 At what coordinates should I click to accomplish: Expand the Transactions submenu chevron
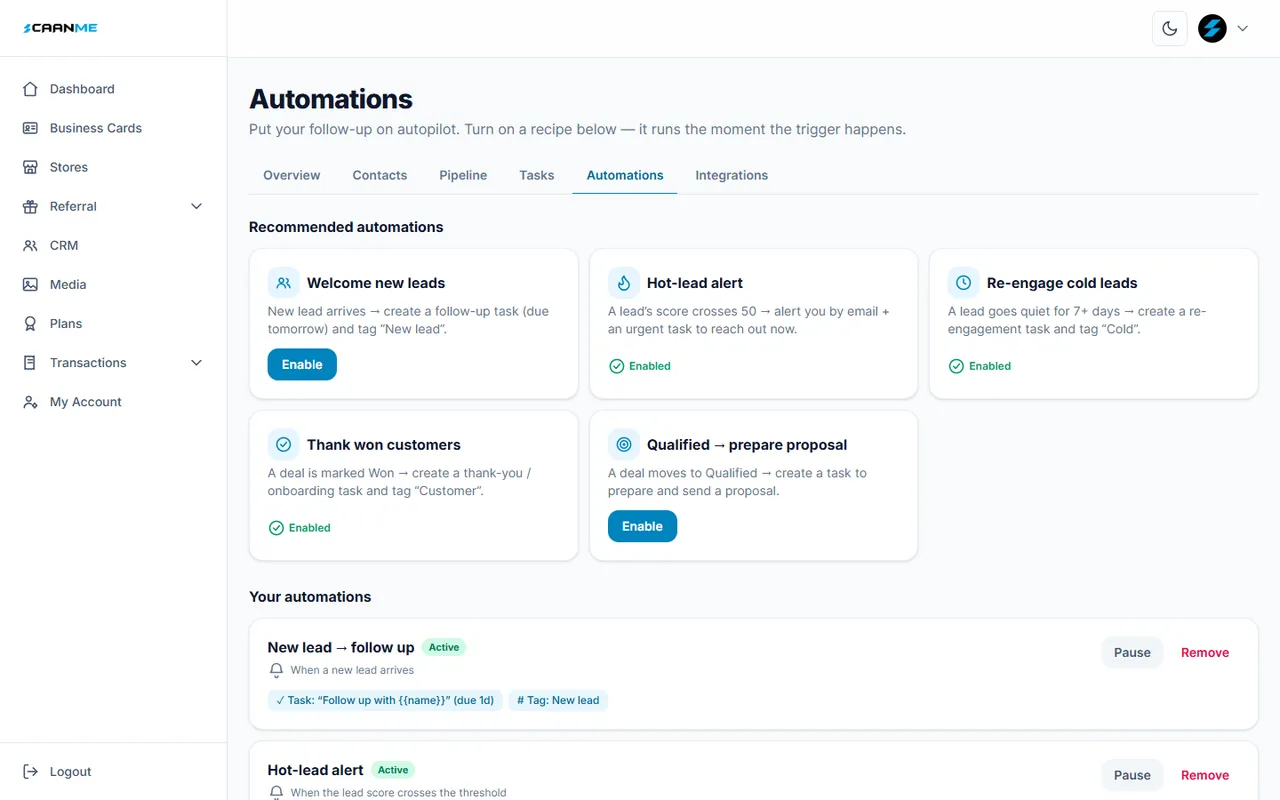(x=196, y=362)
